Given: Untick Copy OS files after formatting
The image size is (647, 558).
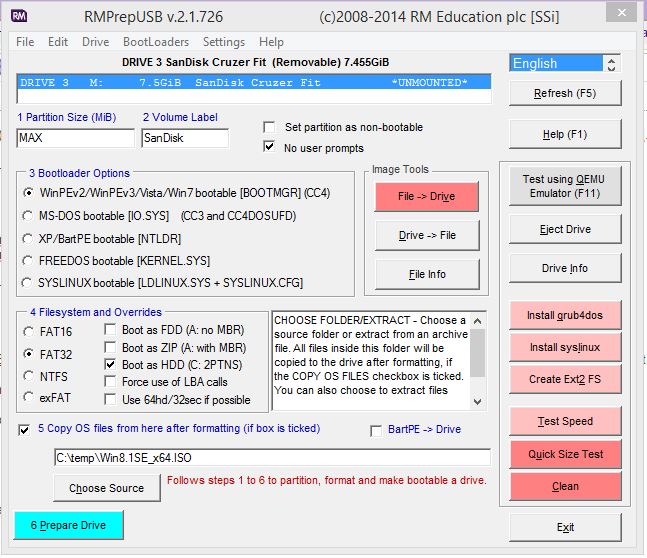Looking at the screenshot, I should [24, 430].
